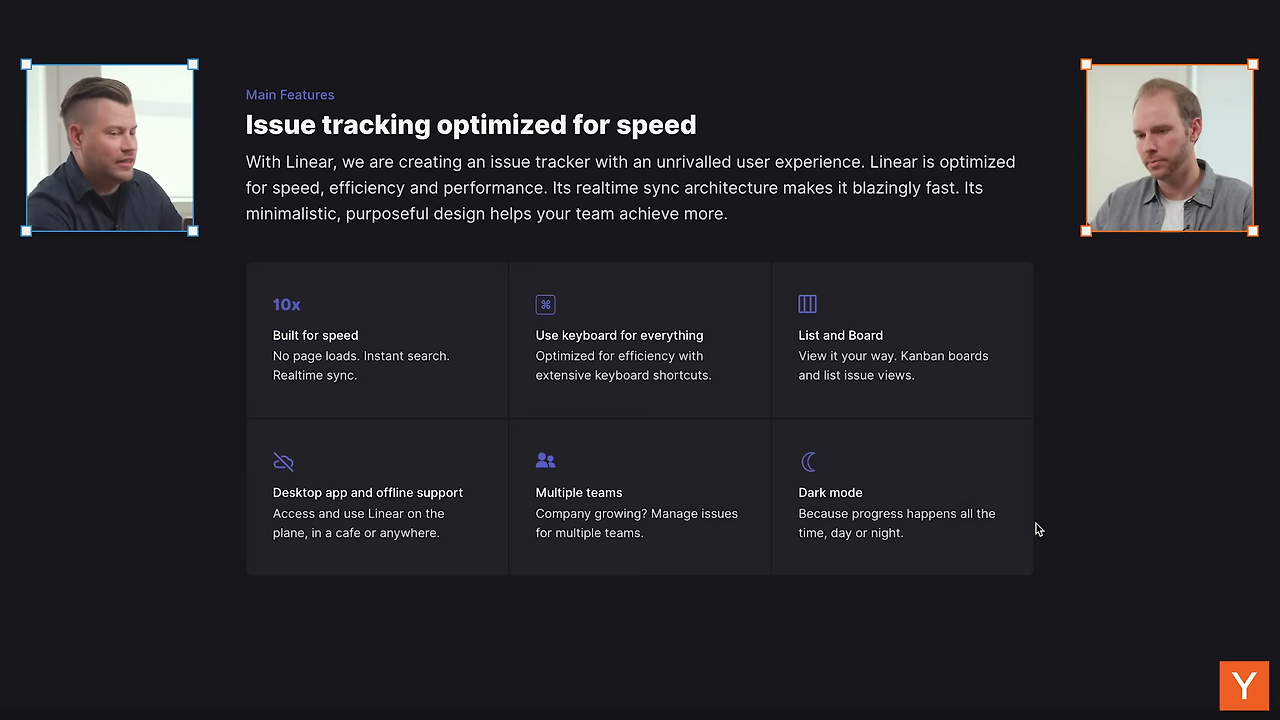Image resolution: width=1280 pixels, height=720 pixels.
Task: Click the Desktop app and offline support title
Action: click(x=367, y=492)
